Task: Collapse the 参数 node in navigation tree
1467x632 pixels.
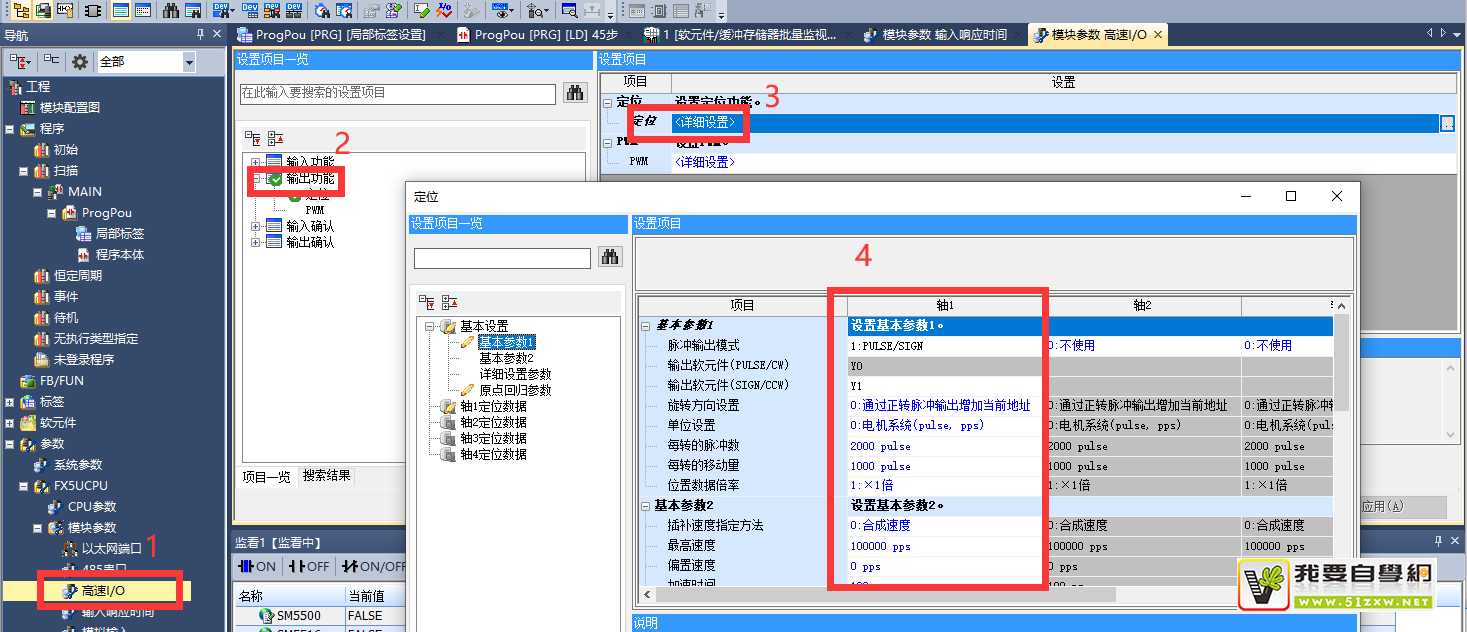Action: point(10,444)
